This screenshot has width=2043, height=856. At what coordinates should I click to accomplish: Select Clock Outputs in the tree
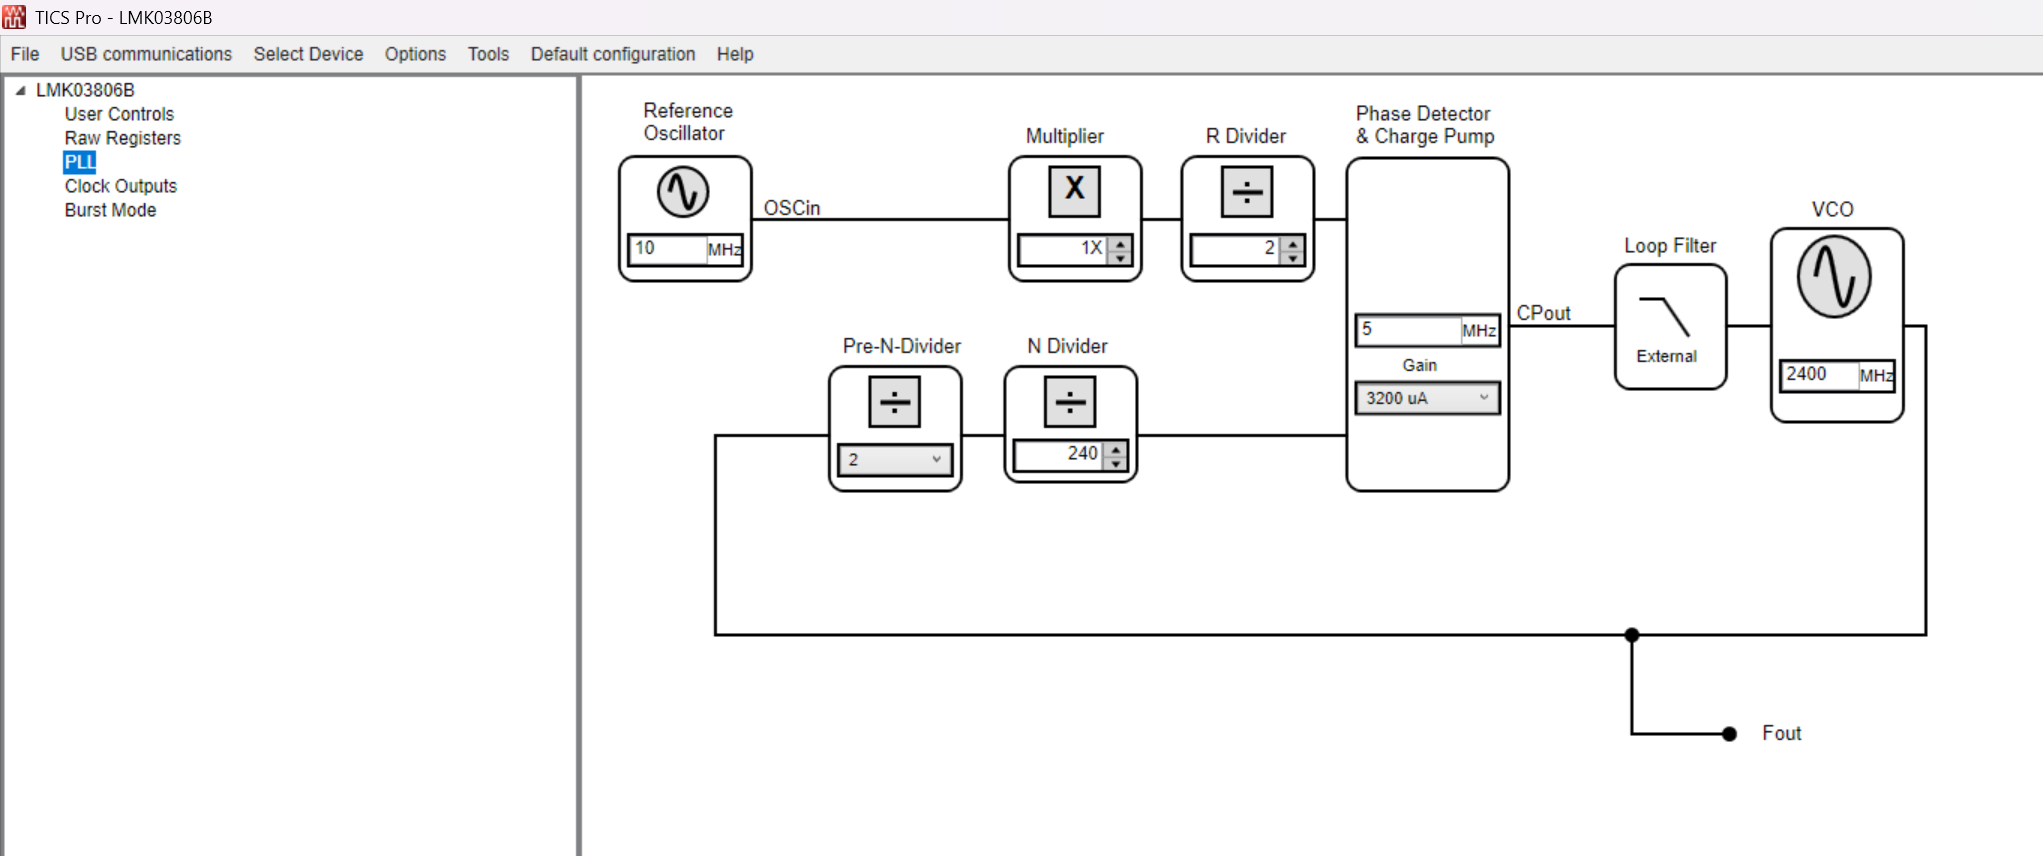point(121,186)
